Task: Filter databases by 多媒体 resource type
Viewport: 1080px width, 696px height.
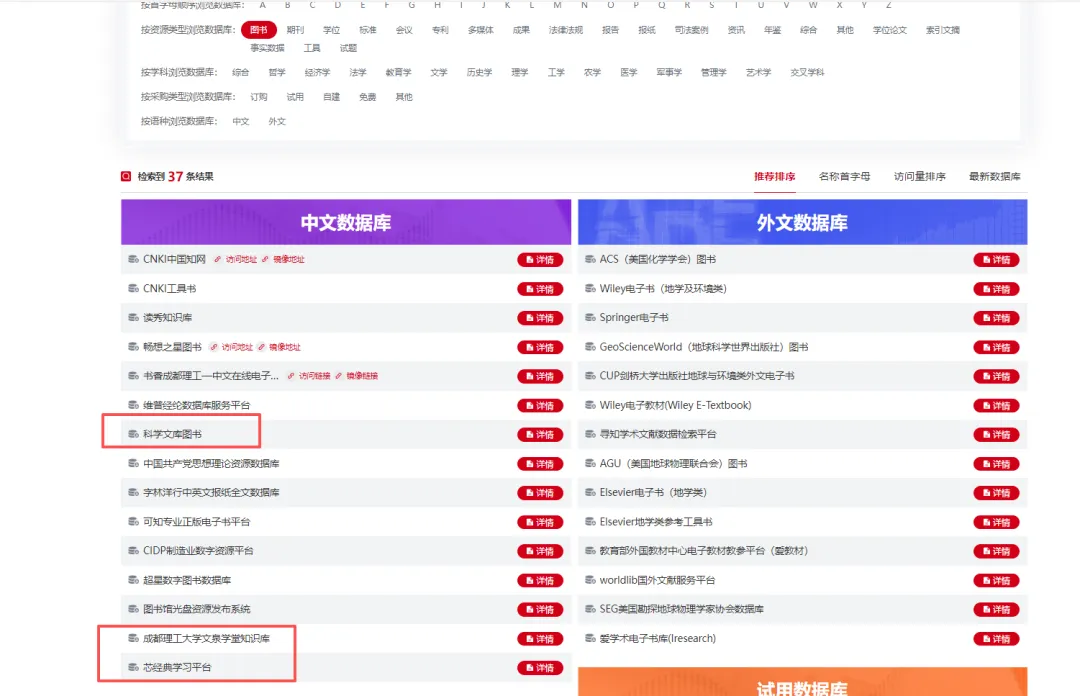Action: click(x=481, y=30)
